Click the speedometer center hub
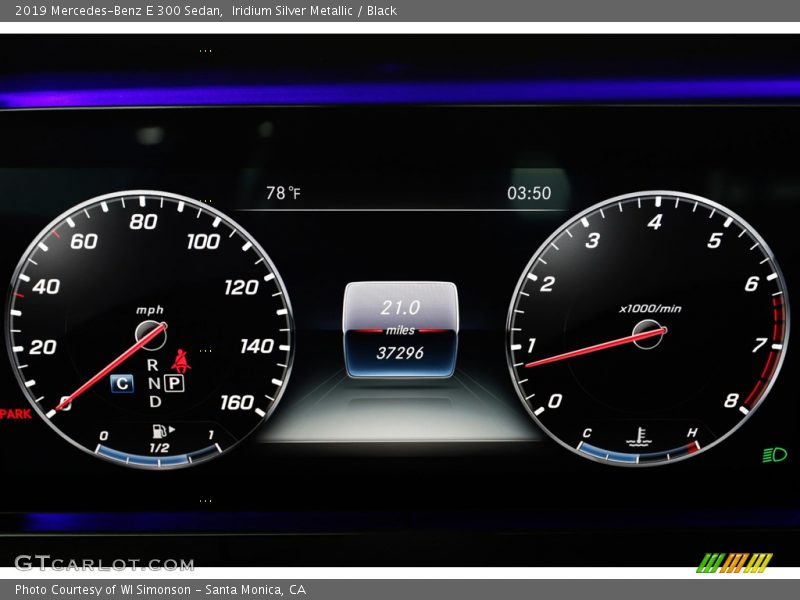Screen dimensions: 800x600 coord(151,335)
